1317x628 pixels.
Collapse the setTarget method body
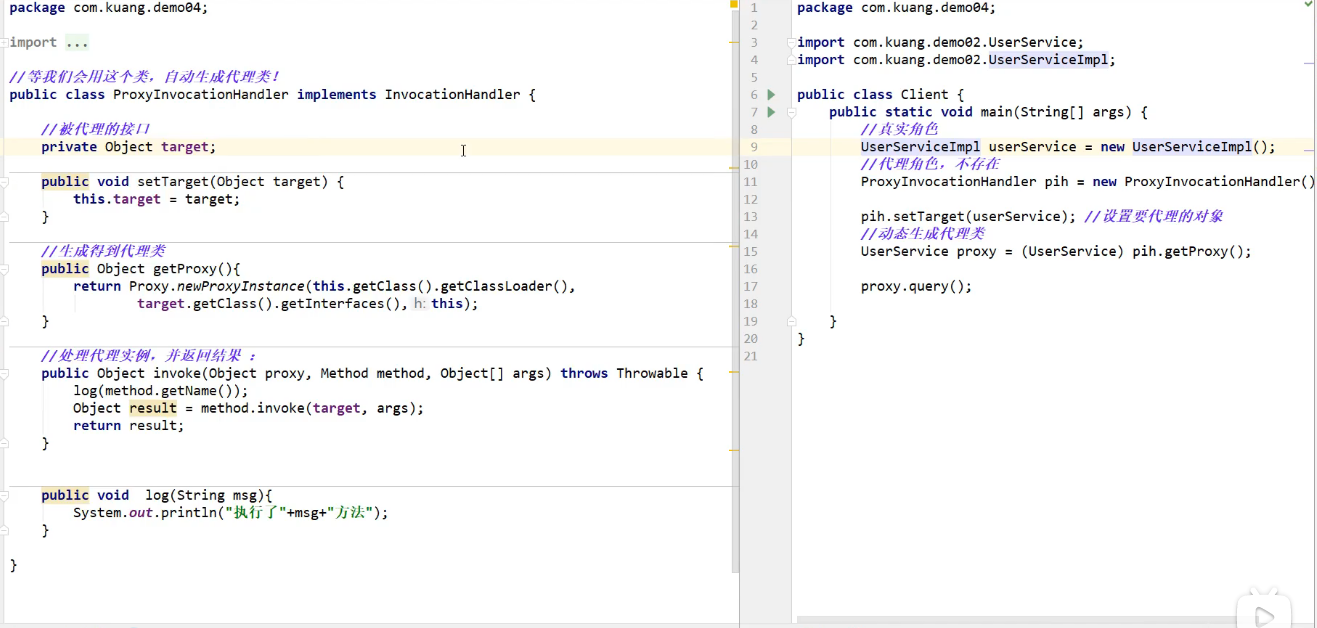5,182
